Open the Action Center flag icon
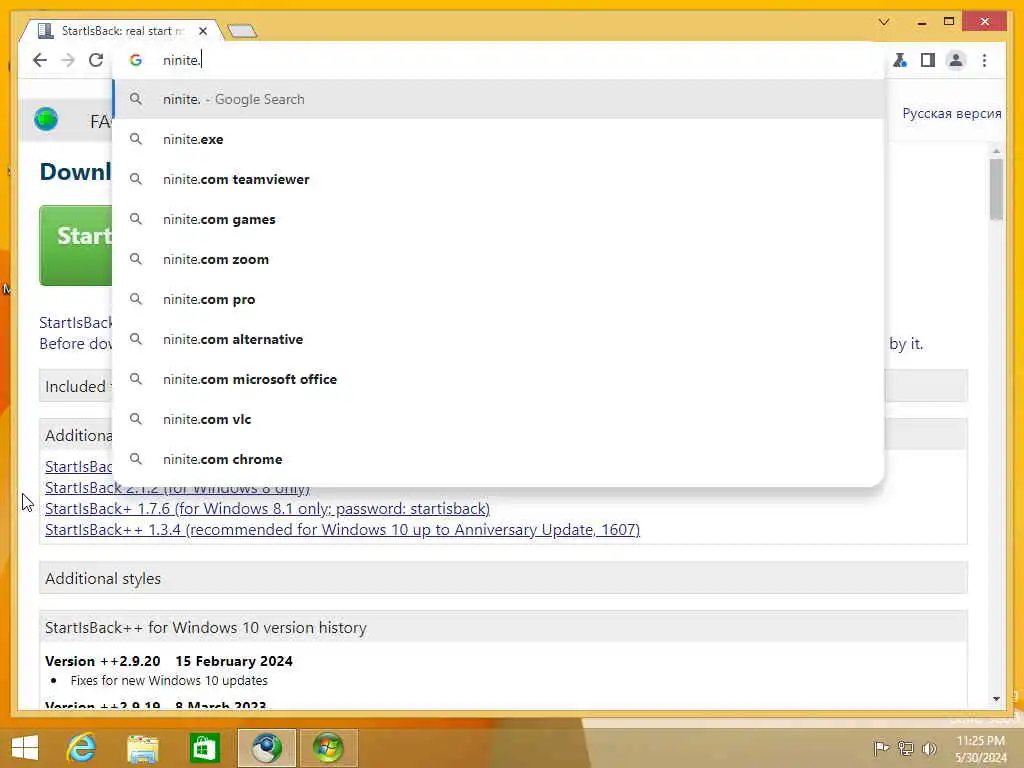The height and width of the screenshot is (768, 1024). [x=881, y=748]
